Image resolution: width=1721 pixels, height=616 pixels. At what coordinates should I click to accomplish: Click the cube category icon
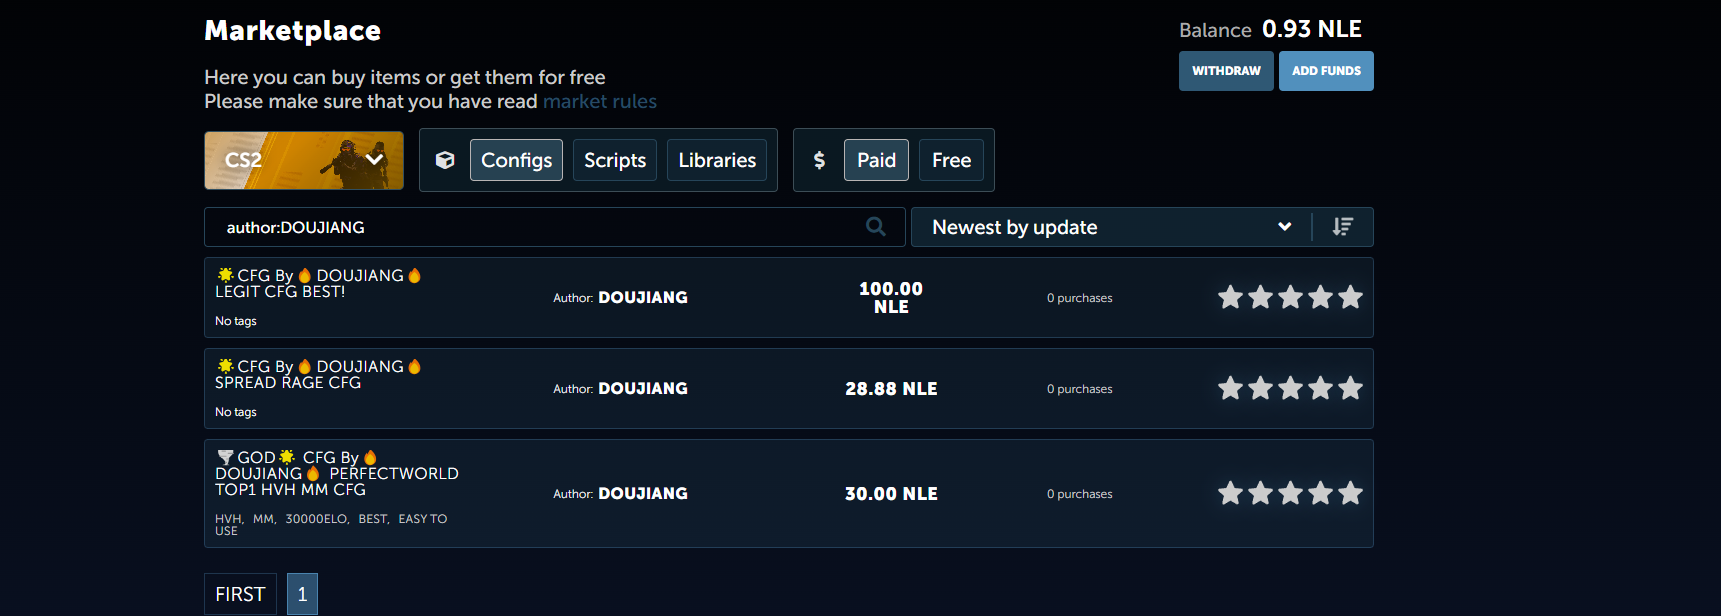pyautogui.click(x=445, y=160)
